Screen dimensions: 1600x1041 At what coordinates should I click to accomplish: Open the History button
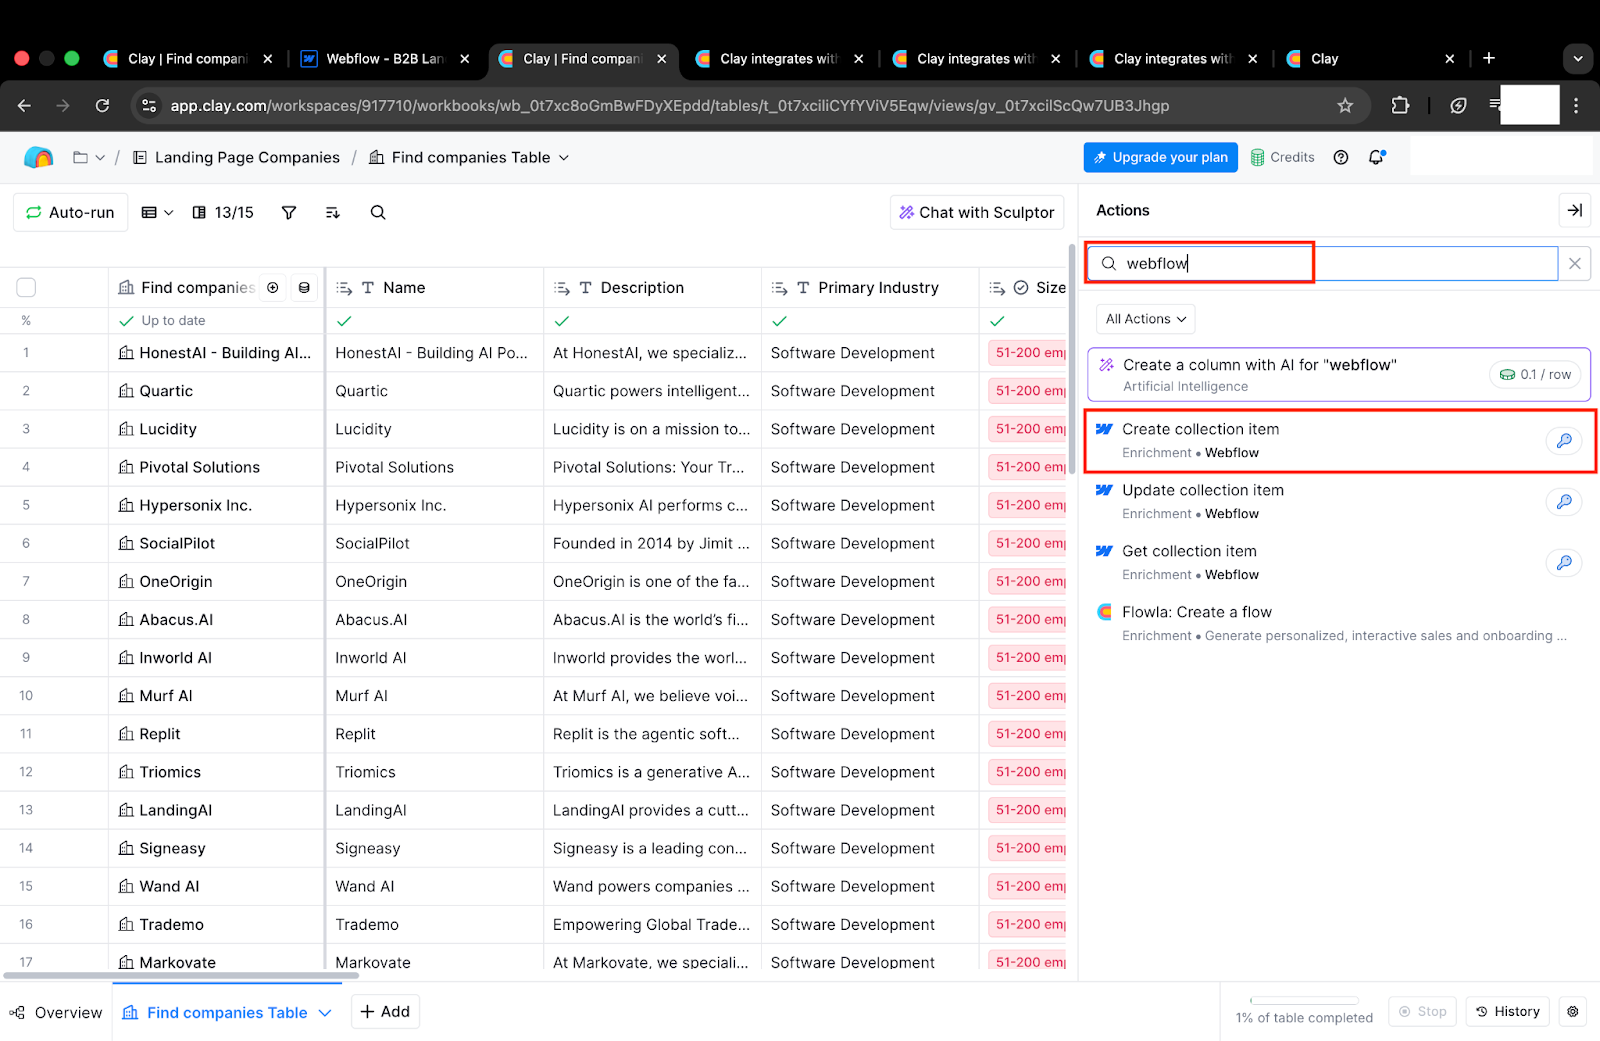coord(1508,1011)
